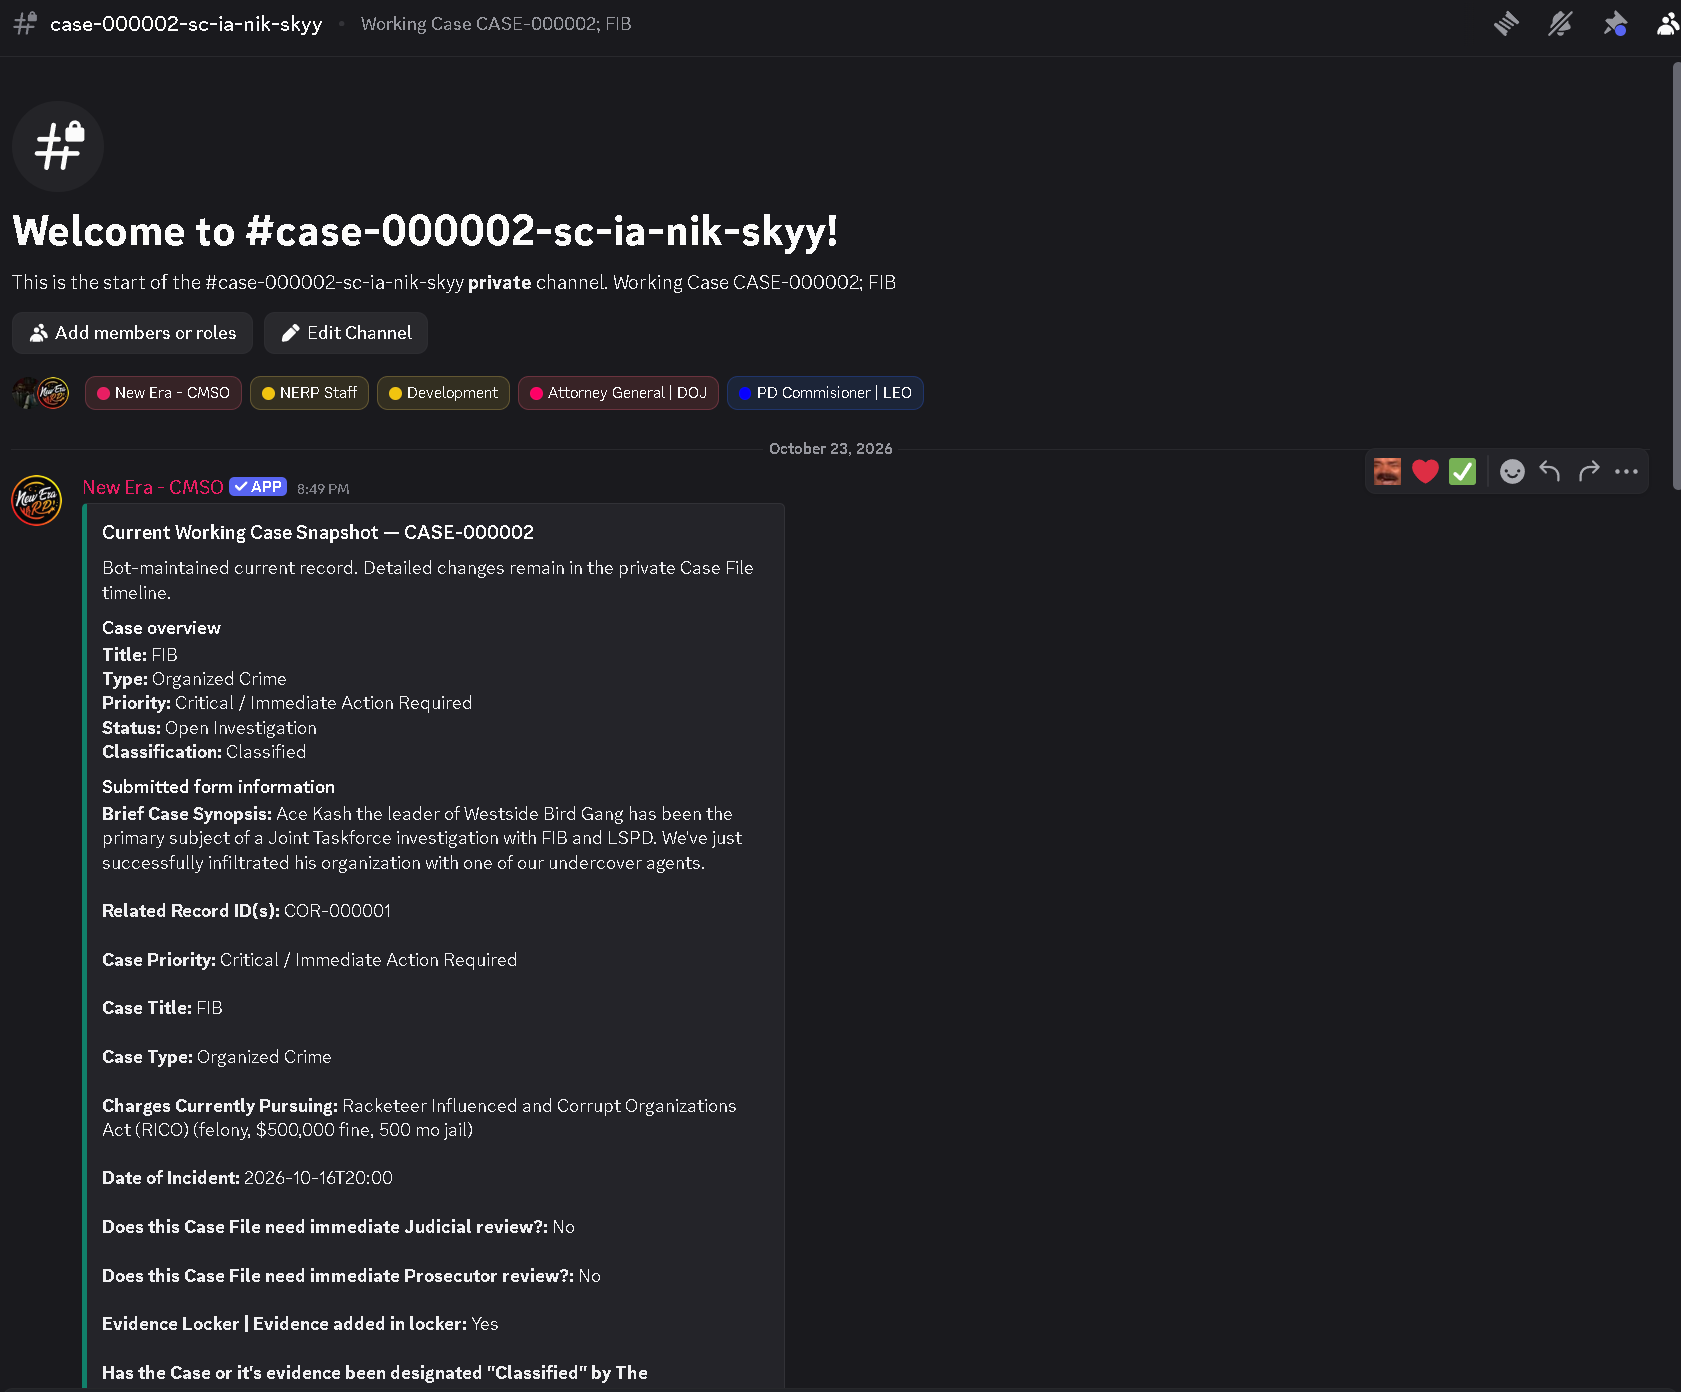
Task: Select the New Era - CMSO role tag
Action: (x=163, y=393)
